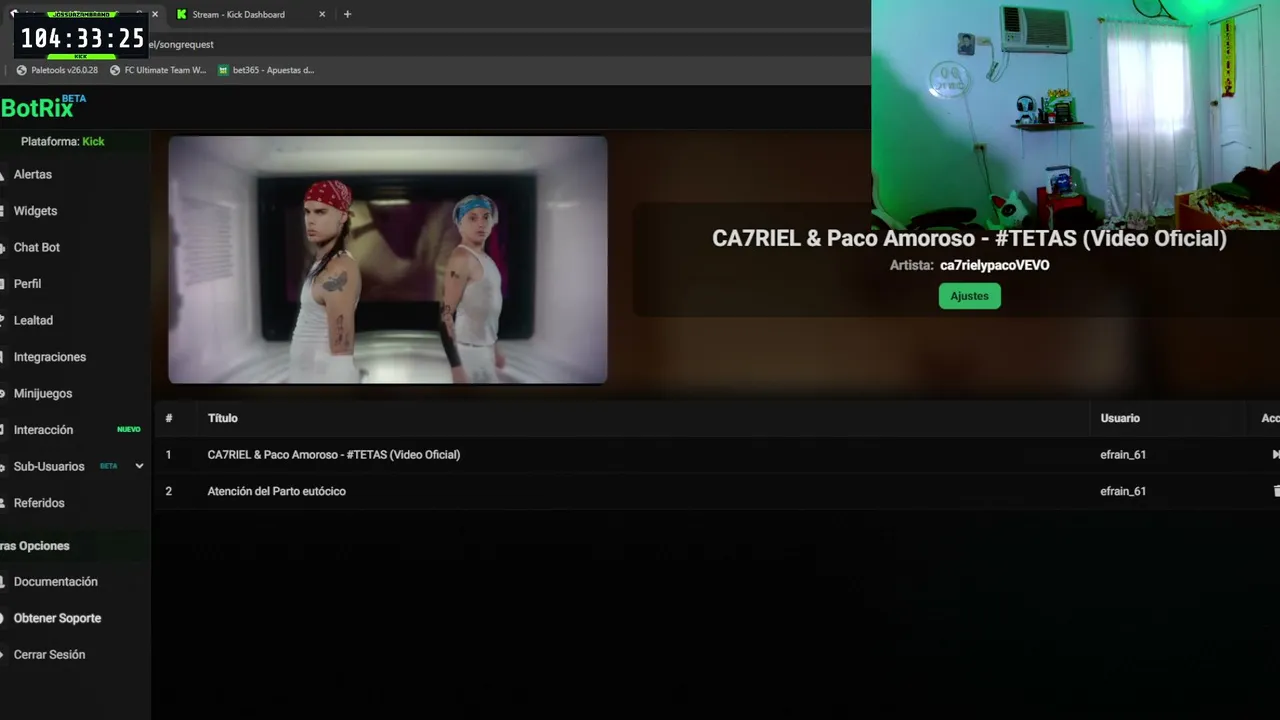Select queue row Atención del Parto eutócico
1280x720 pixels.
(716, 491)
